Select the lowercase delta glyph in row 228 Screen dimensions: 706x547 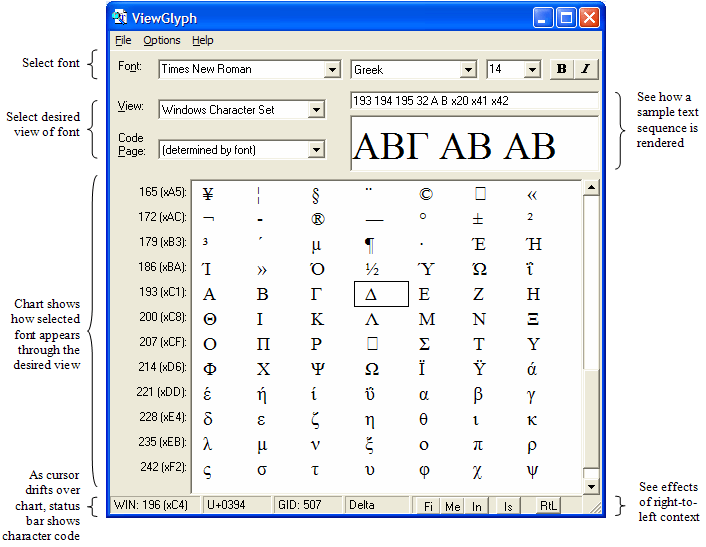(208, 419)
